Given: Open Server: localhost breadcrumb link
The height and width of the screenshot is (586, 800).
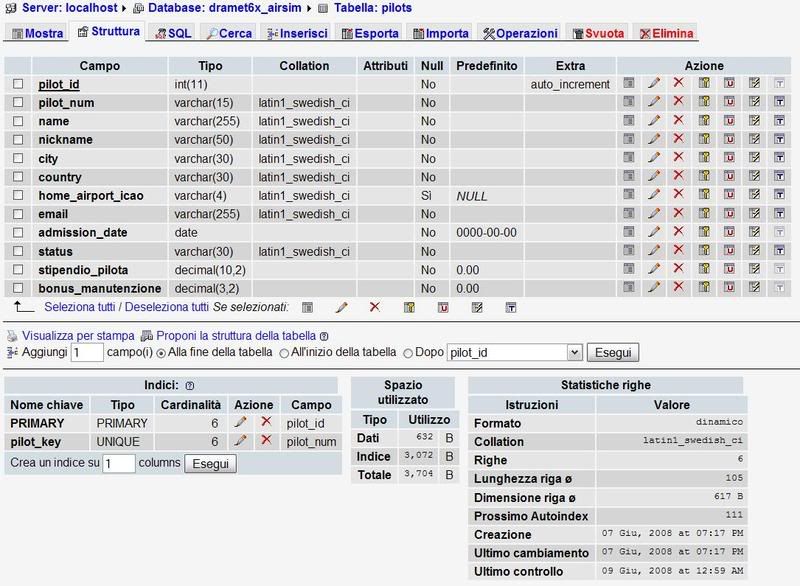Looking at the screenshot, I should [69, 8].
